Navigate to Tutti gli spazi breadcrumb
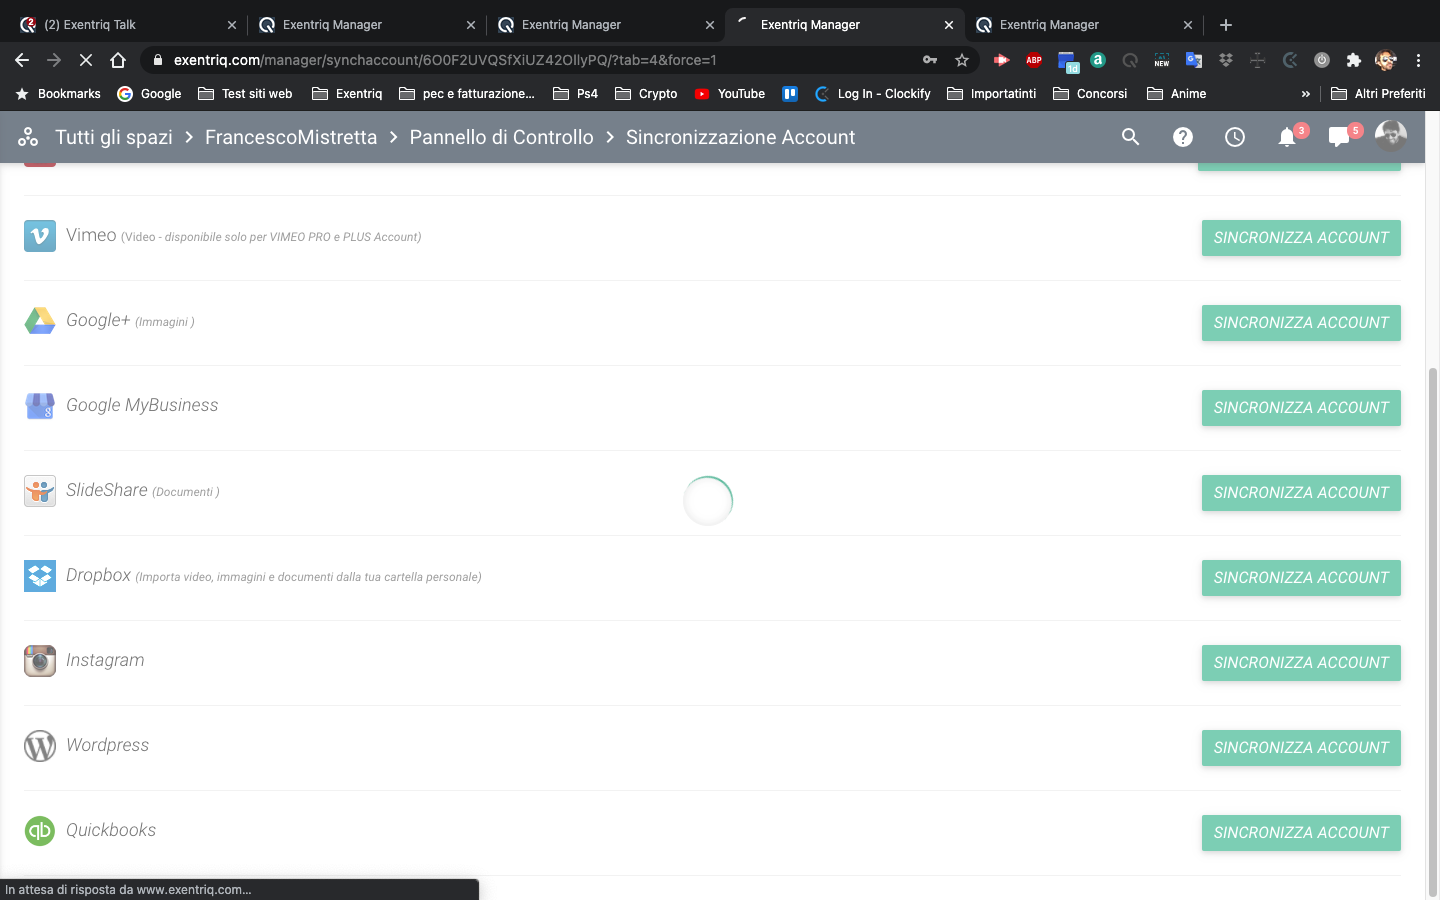Image resolution: width=1440 pixels, height=900 pixels. (114, 137)
